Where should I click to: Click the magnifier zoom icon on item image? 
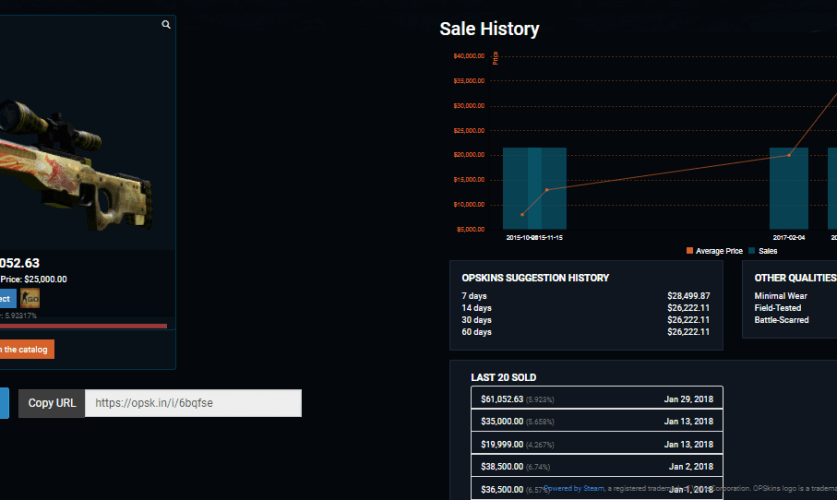[x=166, y=25]
